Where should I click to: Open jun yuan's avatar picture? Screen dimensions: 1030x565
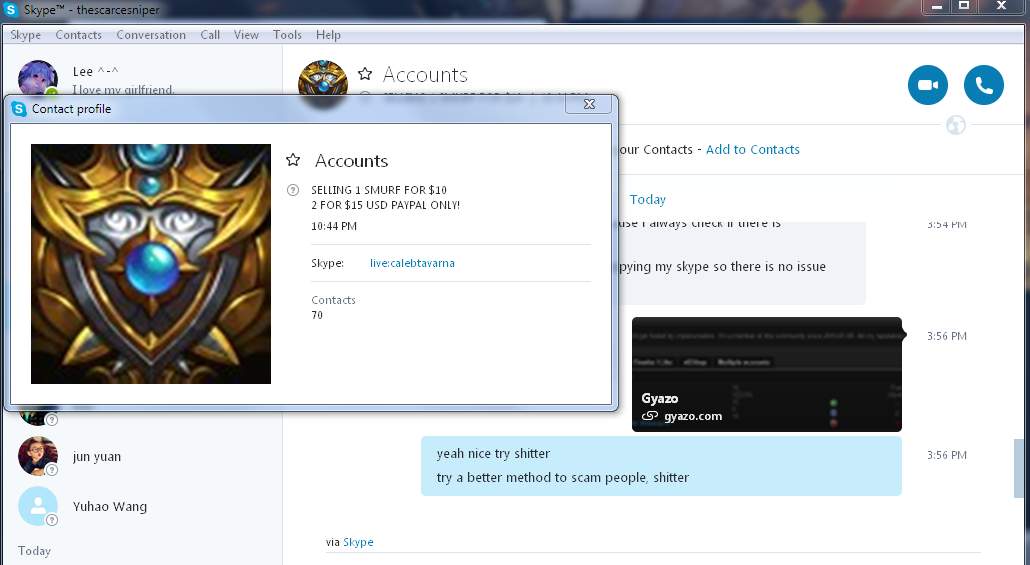[37, 455]
